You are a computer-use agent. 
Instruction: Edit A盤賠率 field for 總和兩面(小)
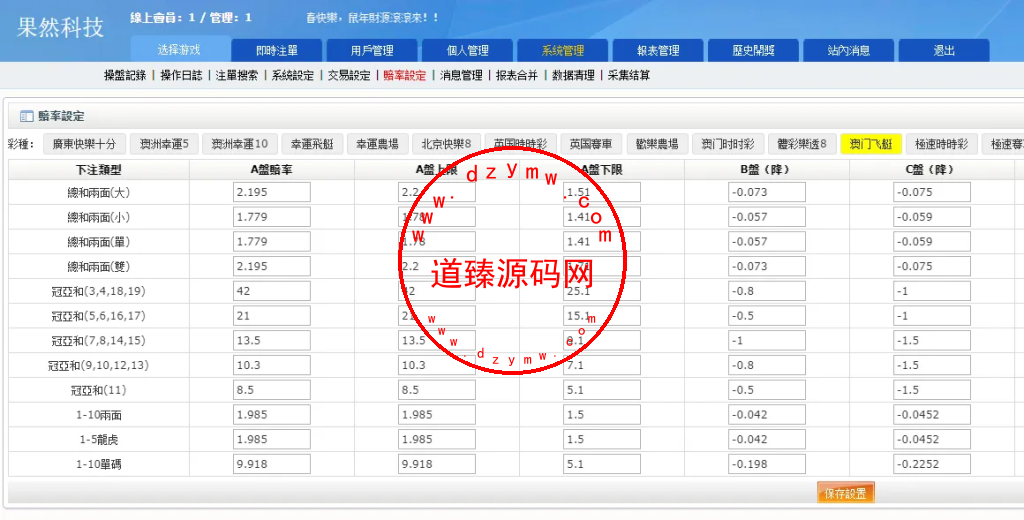point(272,217)
